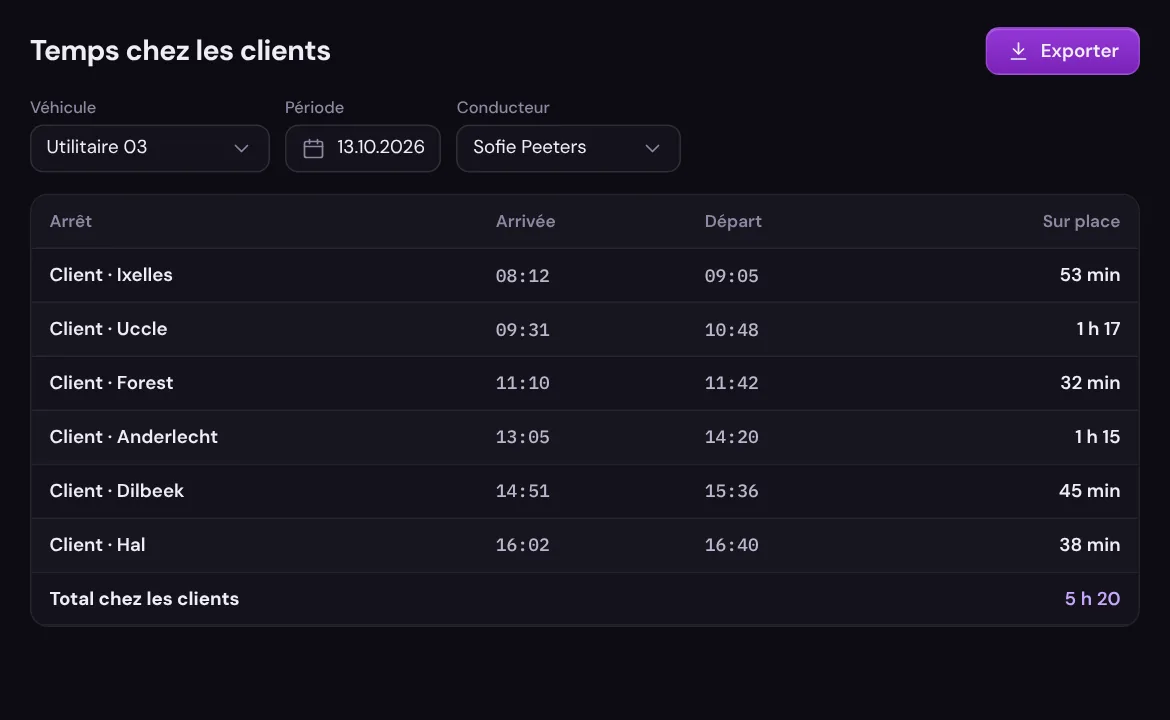Select the Client · Uccle row name
1170x720 pixels.
[x=108, y=328]
